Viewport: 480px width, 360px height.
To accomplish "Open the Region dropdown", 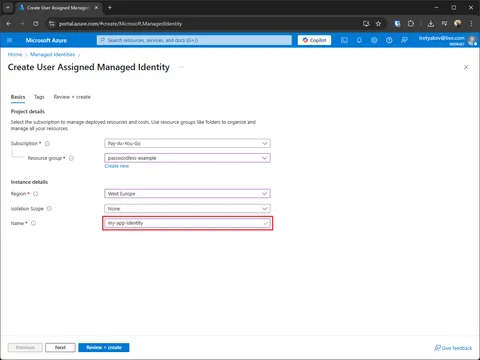I will 187,194.
